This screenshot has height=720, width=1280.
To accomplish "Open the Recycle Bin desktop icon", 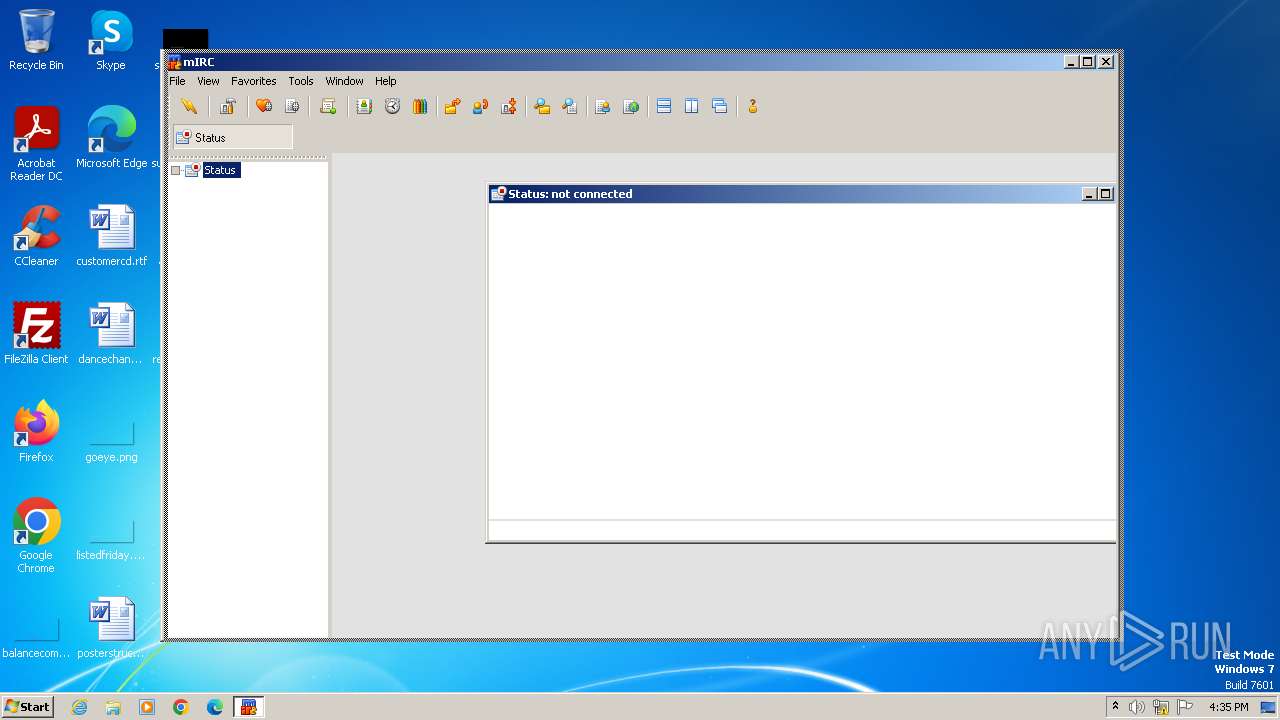I will [x=36, y=40].
